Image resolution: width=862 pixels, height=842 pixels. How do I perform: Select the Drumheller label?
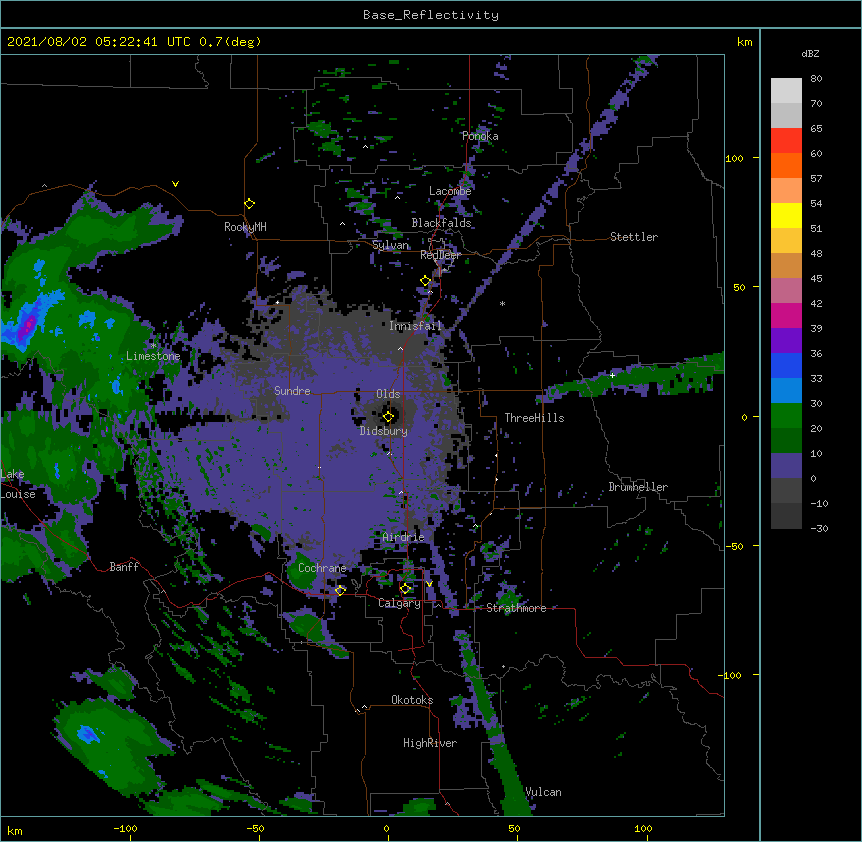coord(638,487)
